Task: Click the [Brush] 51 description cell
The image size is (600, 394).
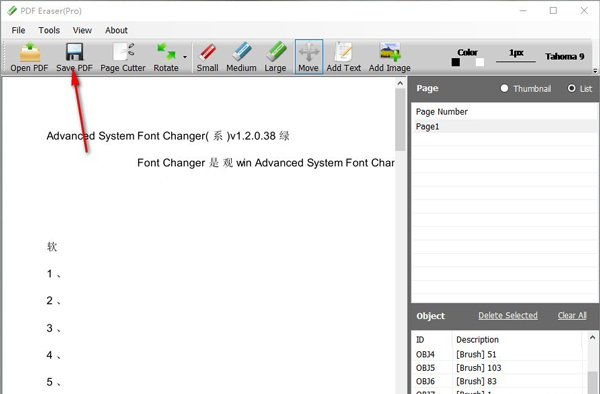Action: pos(476,354)
